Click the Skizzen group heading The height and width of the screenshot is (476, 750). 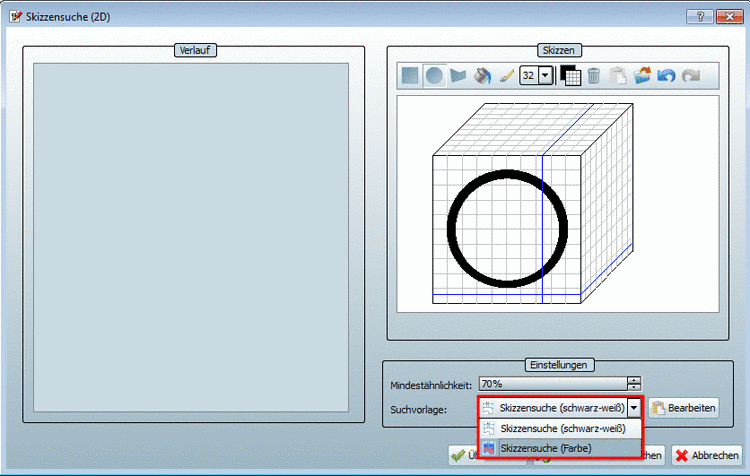tap(558, 50)
